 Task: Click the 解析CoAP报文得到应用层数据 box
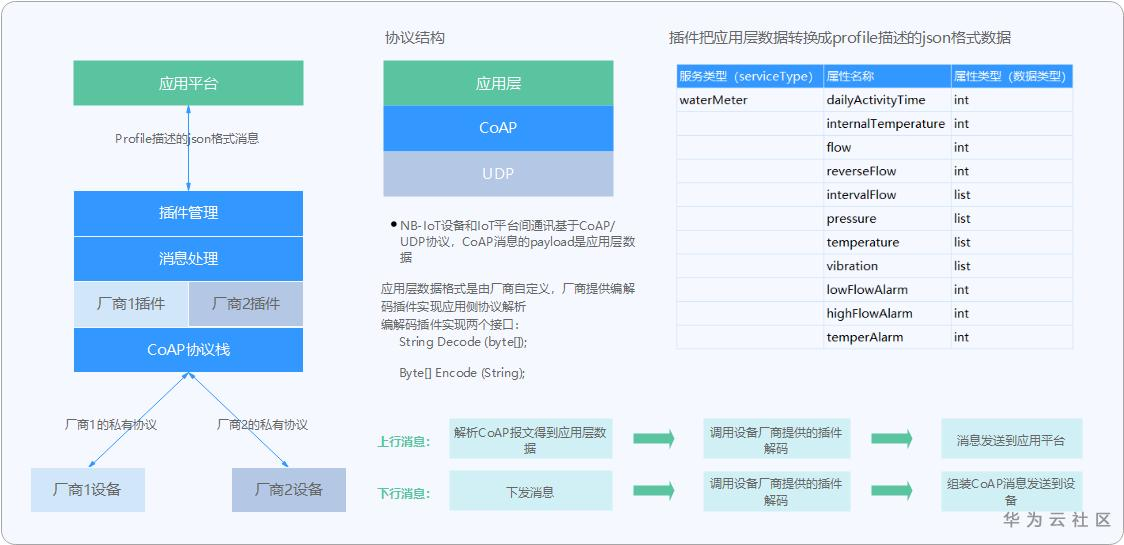point(530,439)
